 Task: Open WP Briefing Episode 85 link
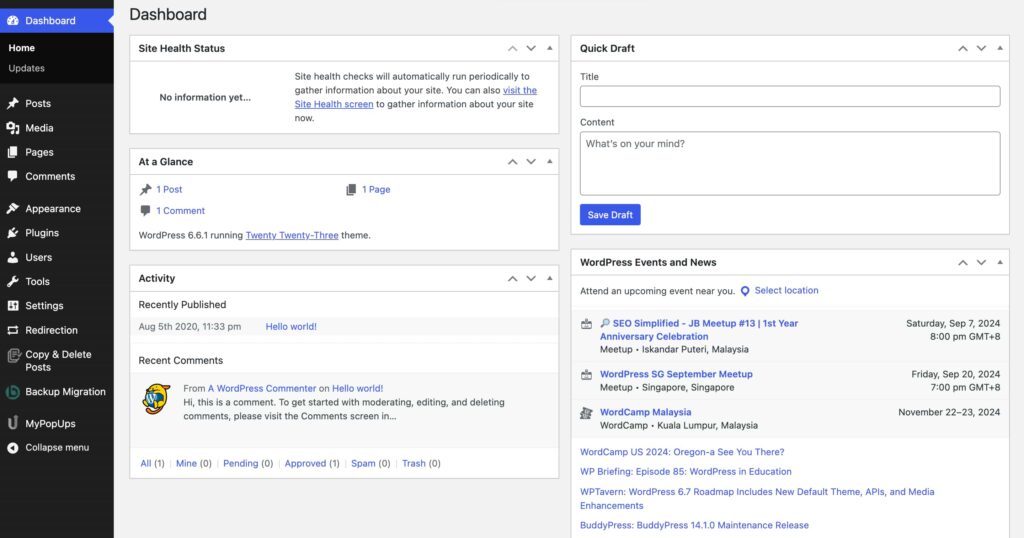tap(686, 471)
